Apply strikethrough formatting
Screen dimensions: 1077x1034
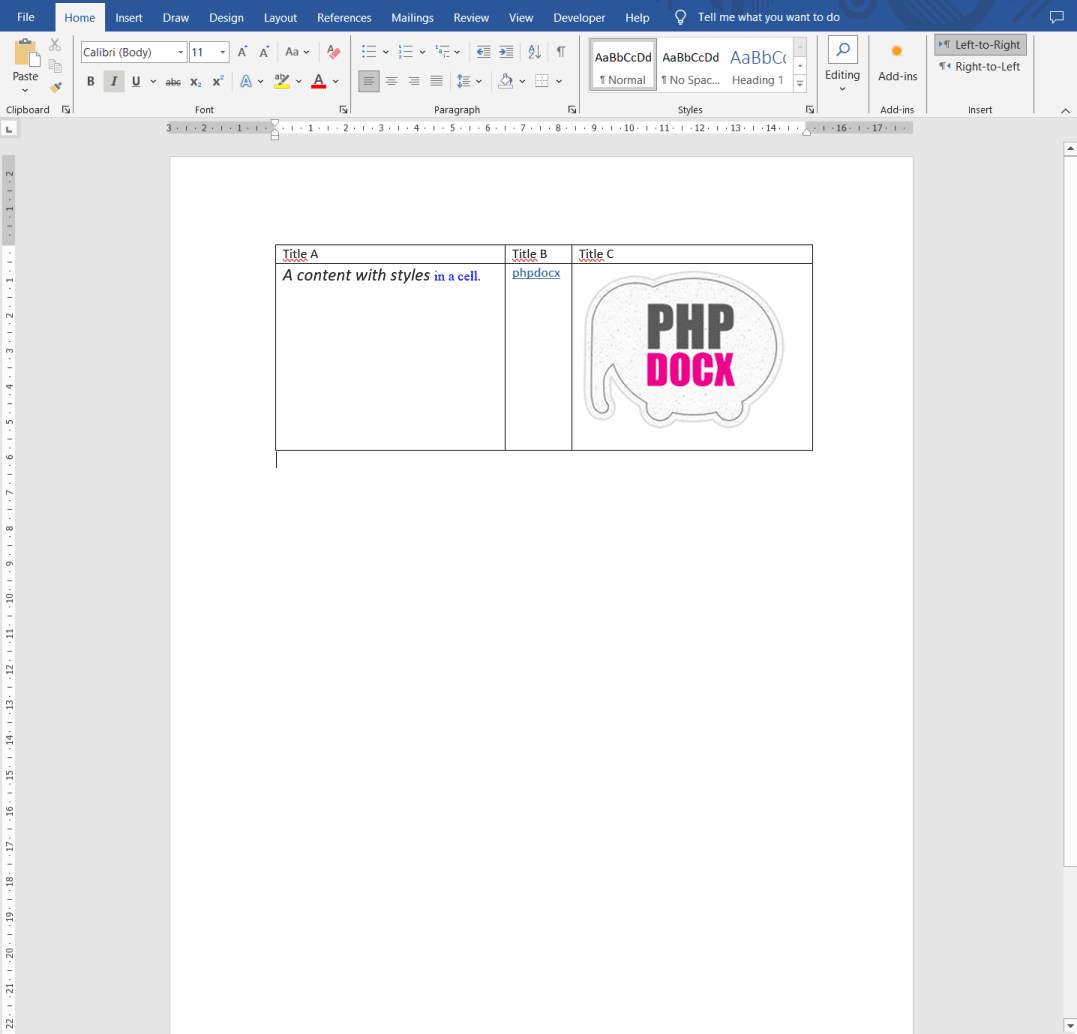pyautogui.click(x=173, y=82)
